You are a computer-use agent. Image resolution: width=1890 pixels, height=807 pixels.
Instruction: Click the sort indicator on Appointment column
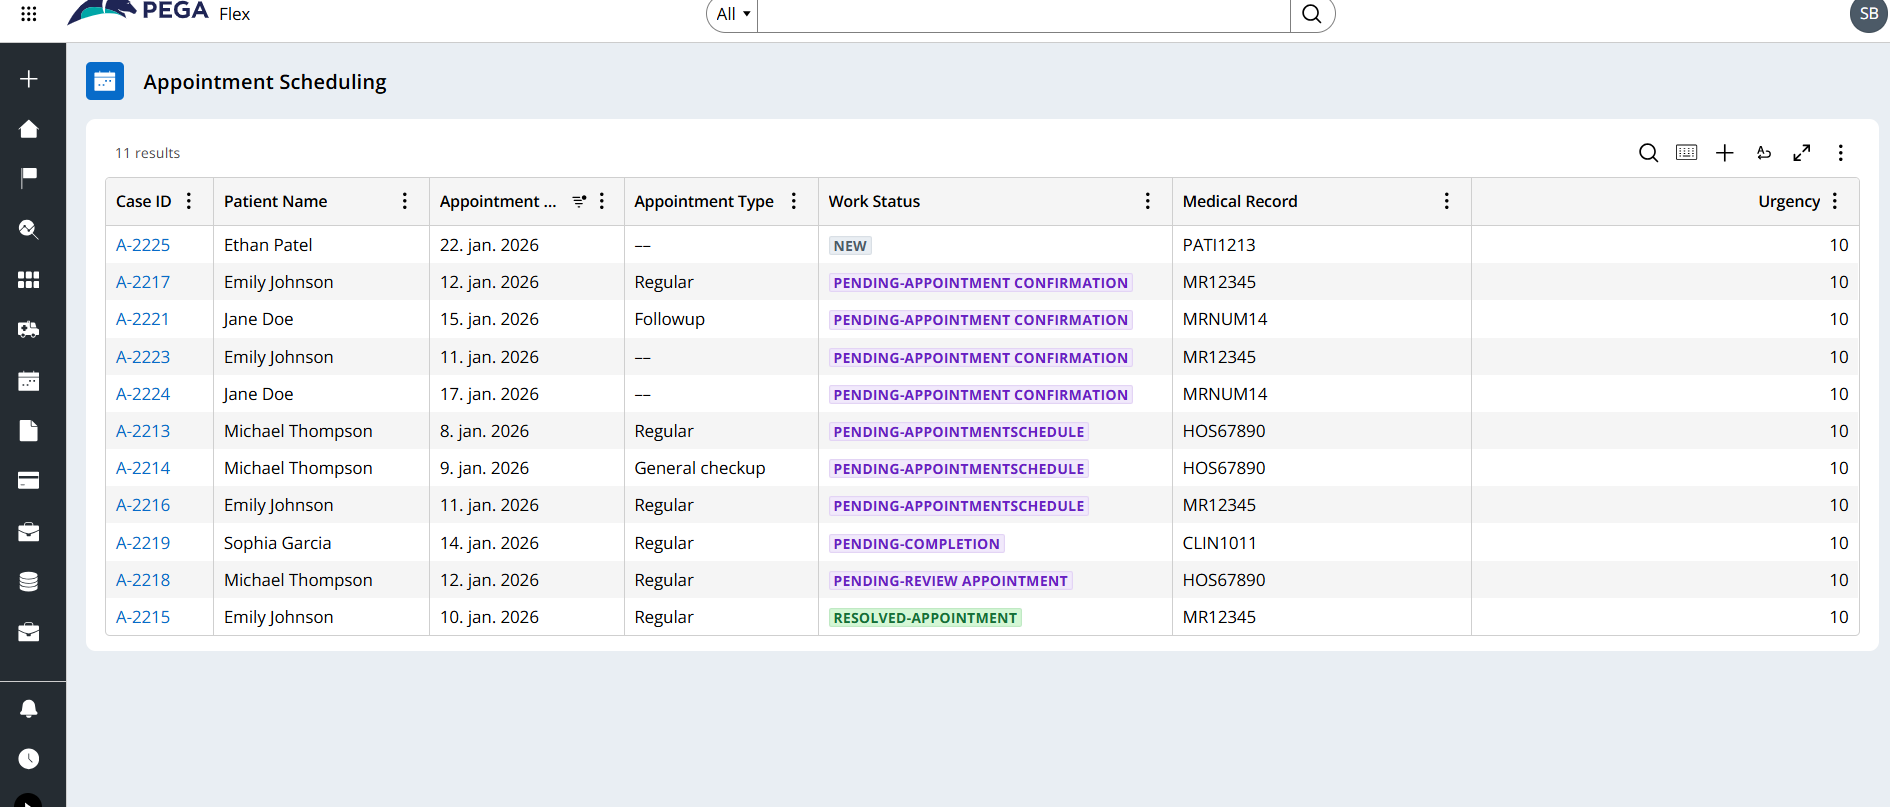pos(579,201)
